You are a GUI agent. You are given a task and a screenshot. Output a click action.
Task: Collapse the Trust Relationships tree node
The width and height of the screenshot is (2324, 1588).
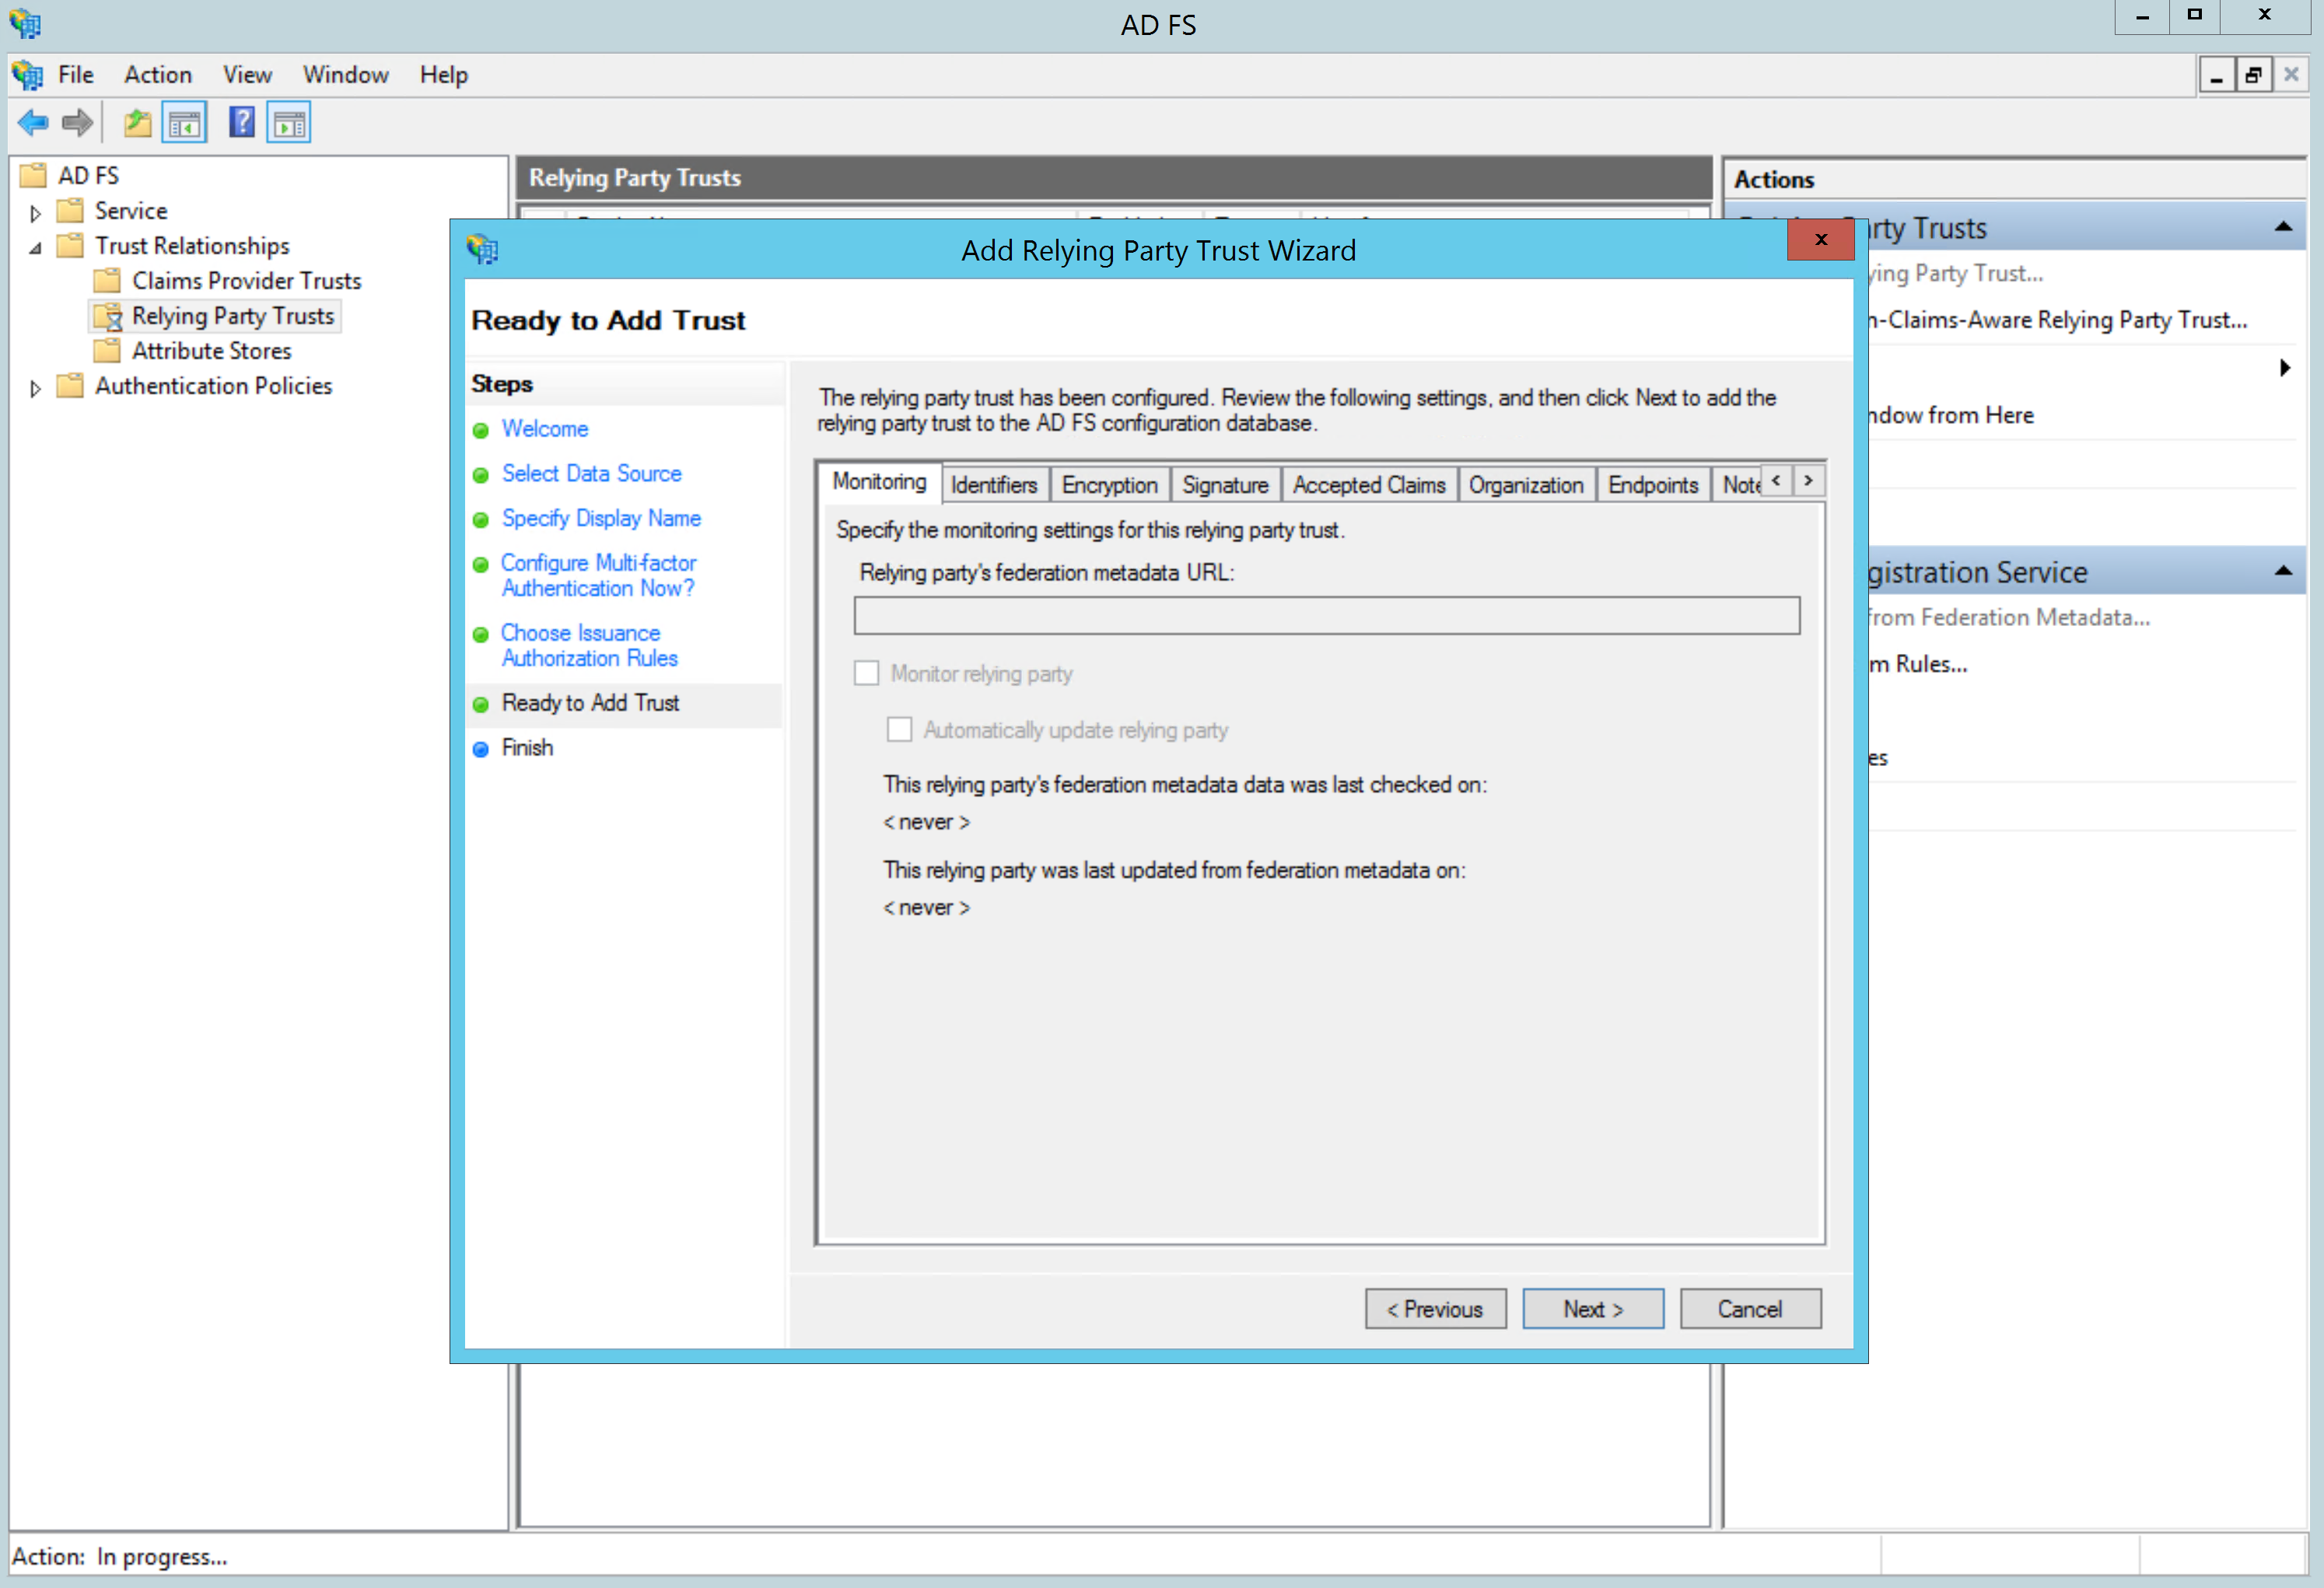[35, 247]
